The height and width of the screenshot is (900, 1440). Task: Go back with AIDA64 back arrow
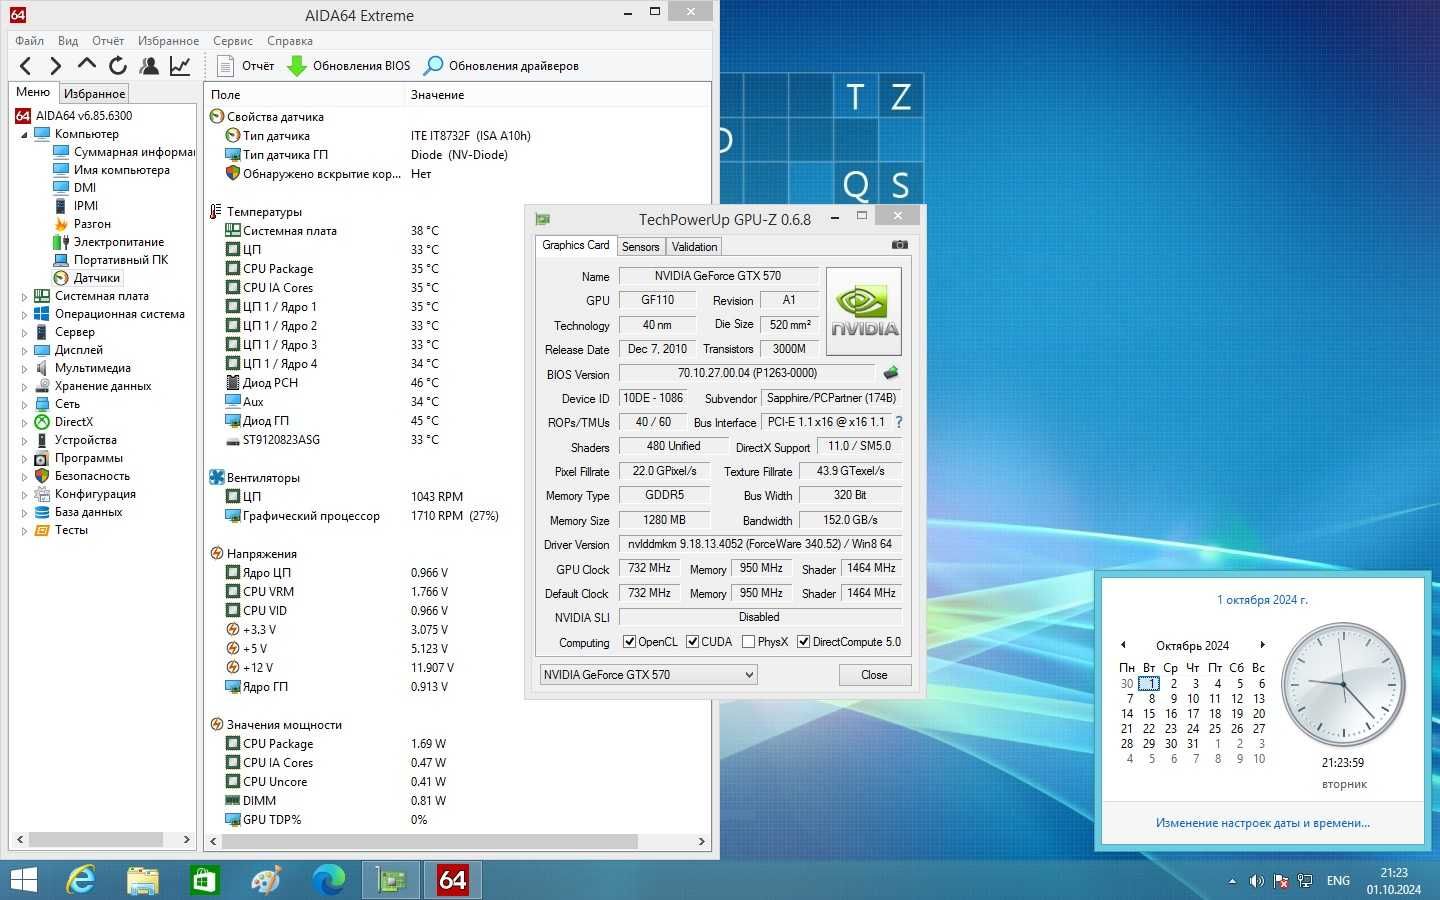click(26, 66)
